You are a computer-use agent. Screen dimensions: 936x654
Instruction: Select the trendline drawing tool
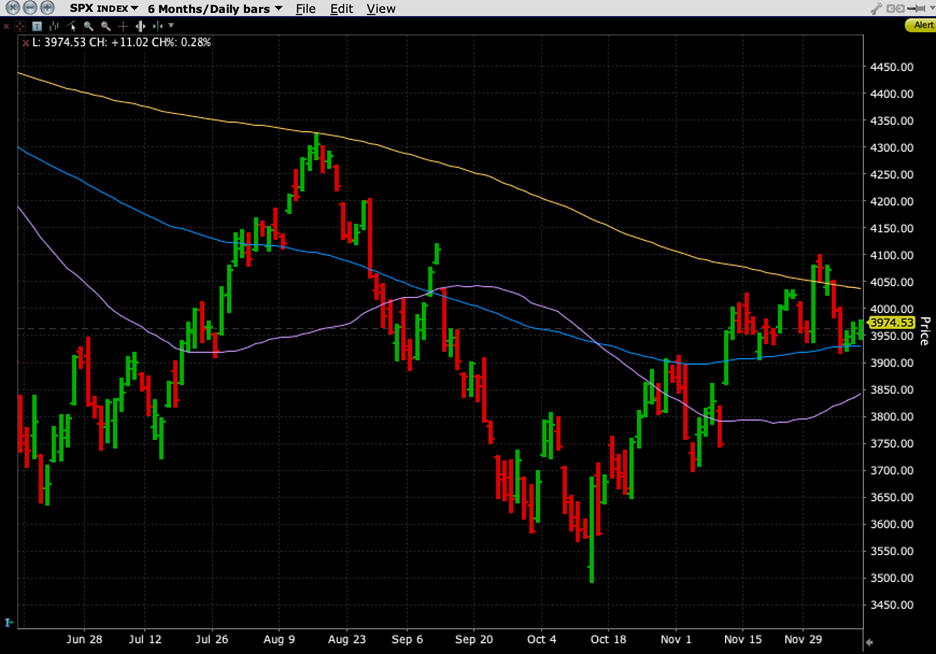[x=72, y=26]
